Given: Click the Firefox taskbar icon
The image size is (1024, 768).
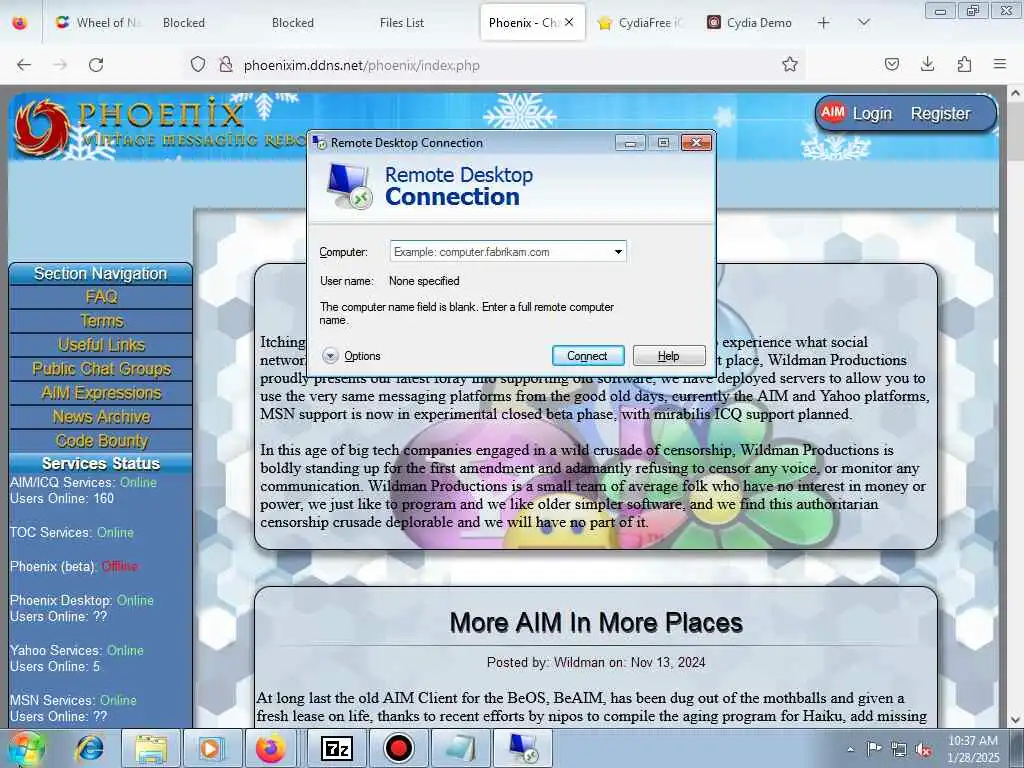Looking at the screenshot, I should point(270,748).
